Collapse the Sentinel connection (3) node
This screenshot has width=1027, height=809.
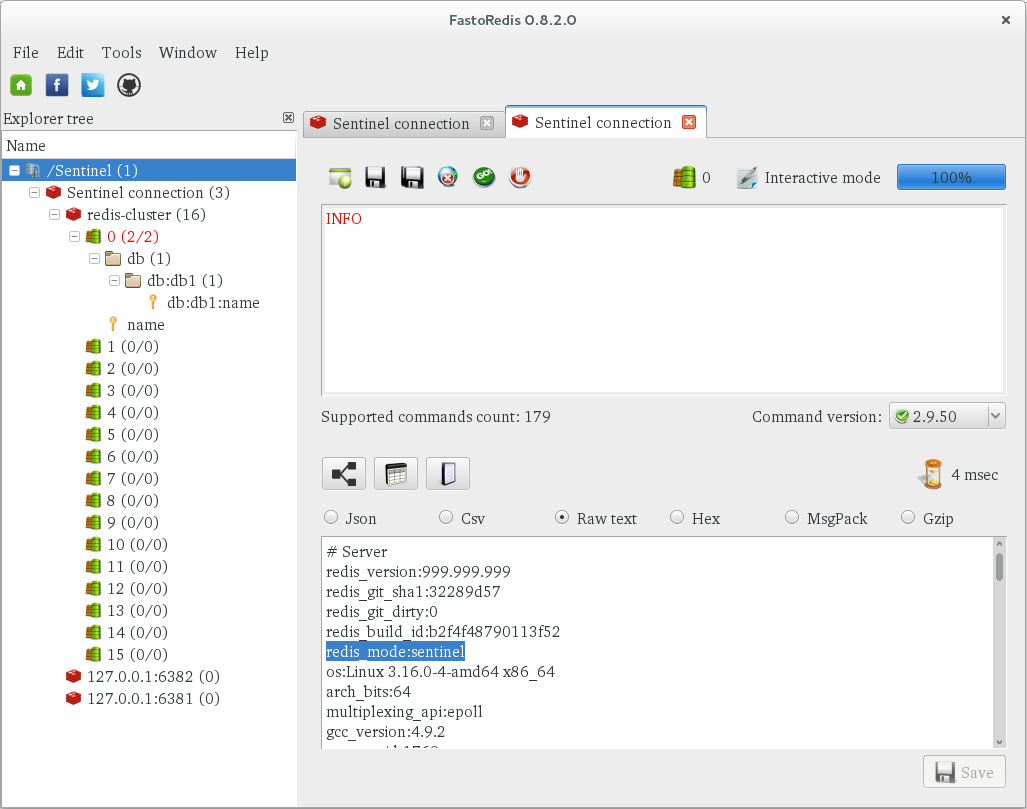tap(35, 193)
